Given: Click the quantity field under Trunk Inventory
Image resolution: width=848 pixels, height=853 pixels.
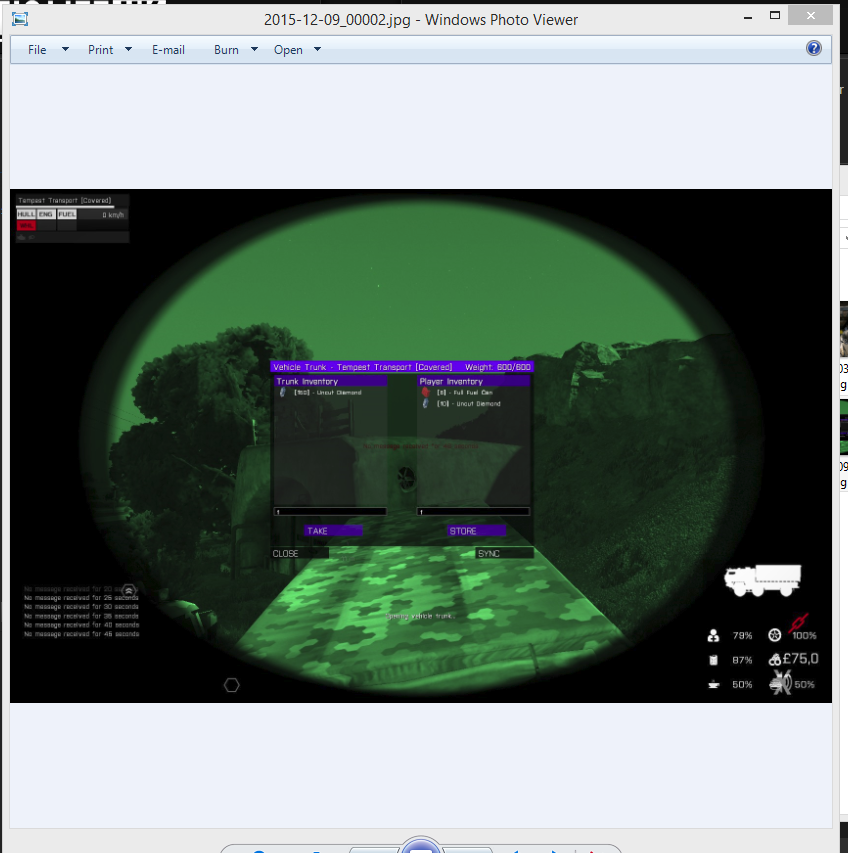Looking at the screenshot, I should [x=330, y=511].
